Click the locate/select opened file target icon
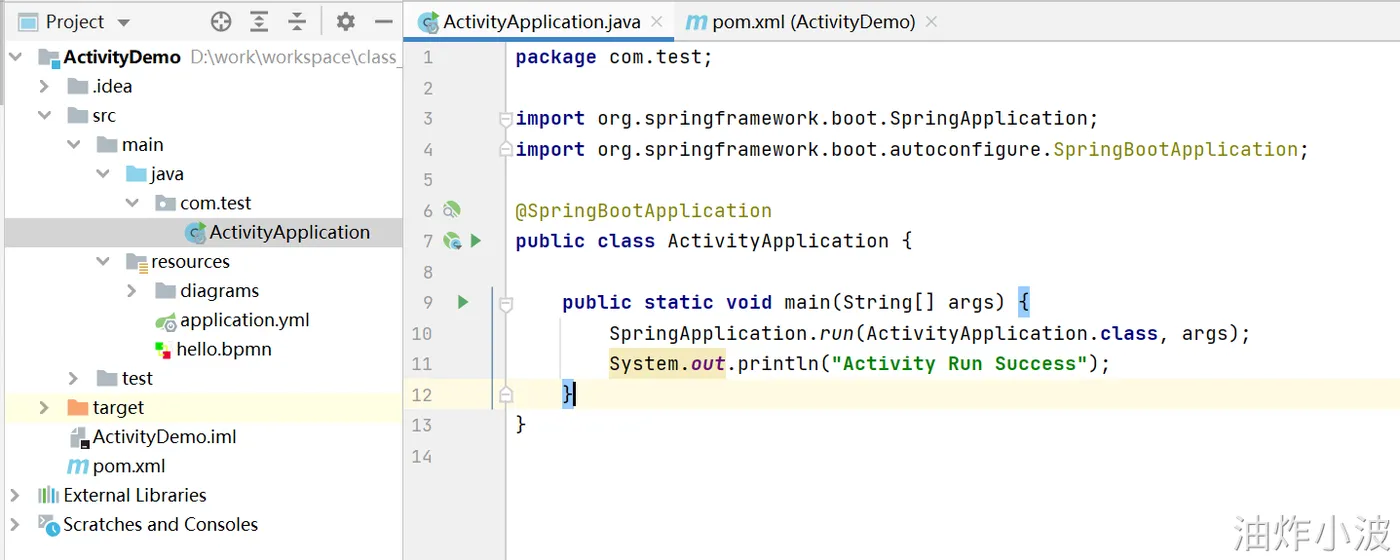This screenshot has width=1400, height=560. [x=221, y=21]
